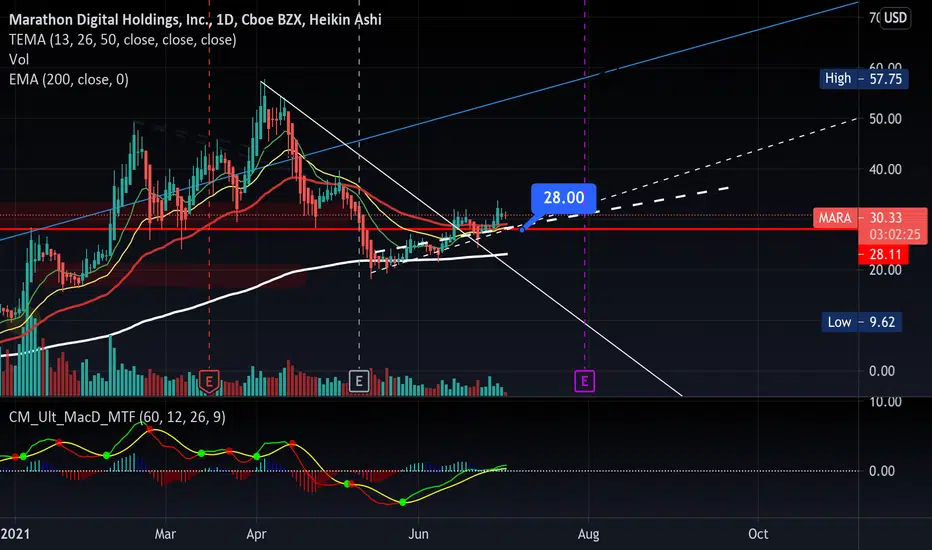Click the Apr date on time axis
The image size is (932, 550).
tap(256, 534)
